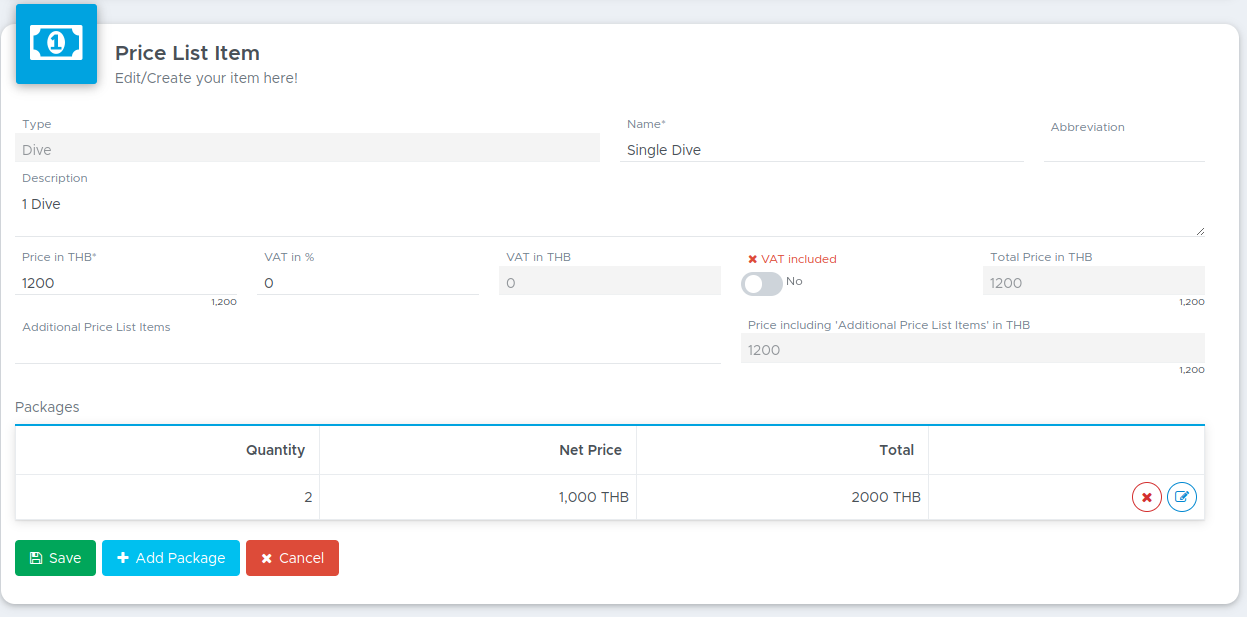Click the Quantity column header
Image resolution: width=1247 pixels, height=617 pixels.
pyautogui.click(x=168, y=450)
